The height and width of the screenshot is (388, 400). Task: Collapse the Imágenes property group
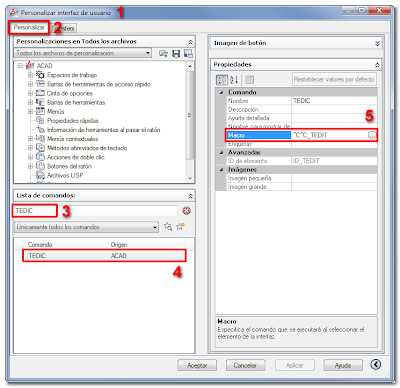pyautogui.click(x=221, y=170)
